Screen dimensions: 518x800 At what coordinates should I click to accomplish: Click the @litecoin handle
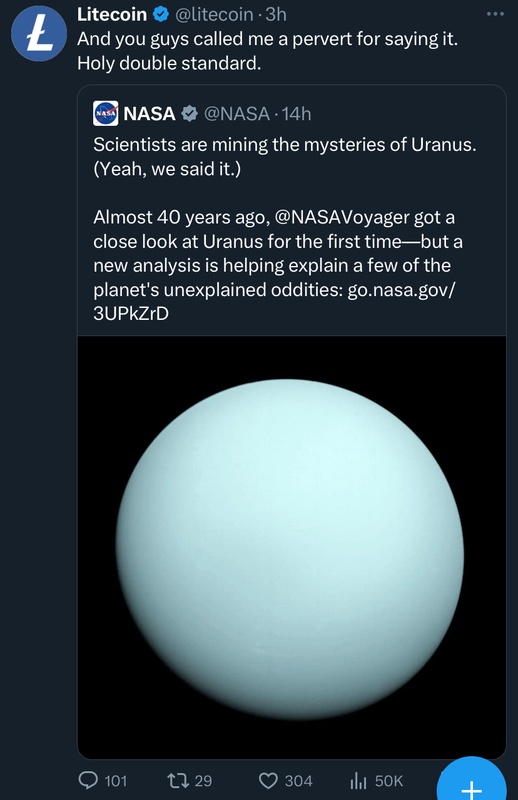coord(214,14)
